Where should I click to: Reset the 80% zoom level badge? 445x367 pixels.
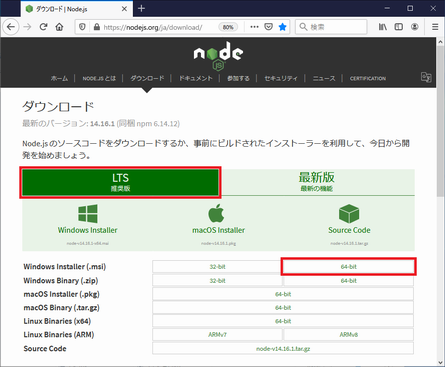pos(228,27)
